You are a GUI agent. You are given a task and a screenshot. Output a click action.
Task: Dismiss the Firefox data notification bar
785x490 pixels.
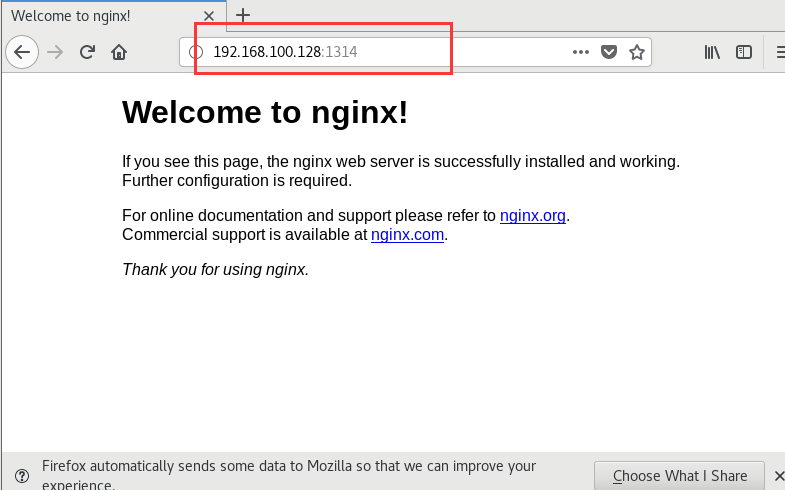pyautogui.click(x=779, y=475)
